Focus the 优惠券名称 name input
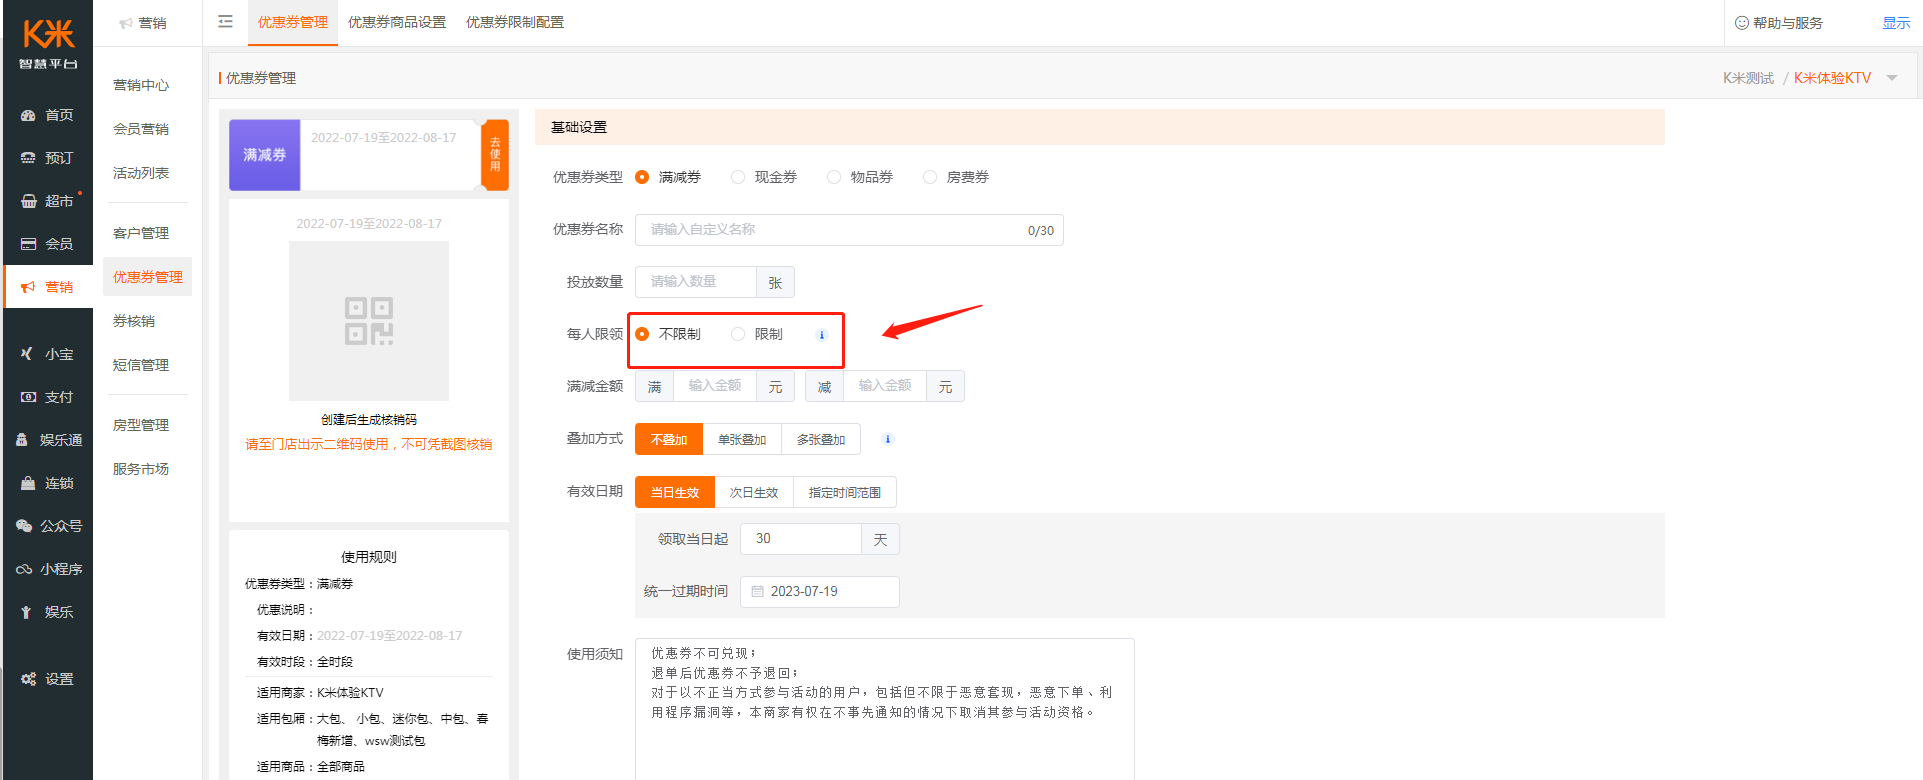 coord(849,230)
